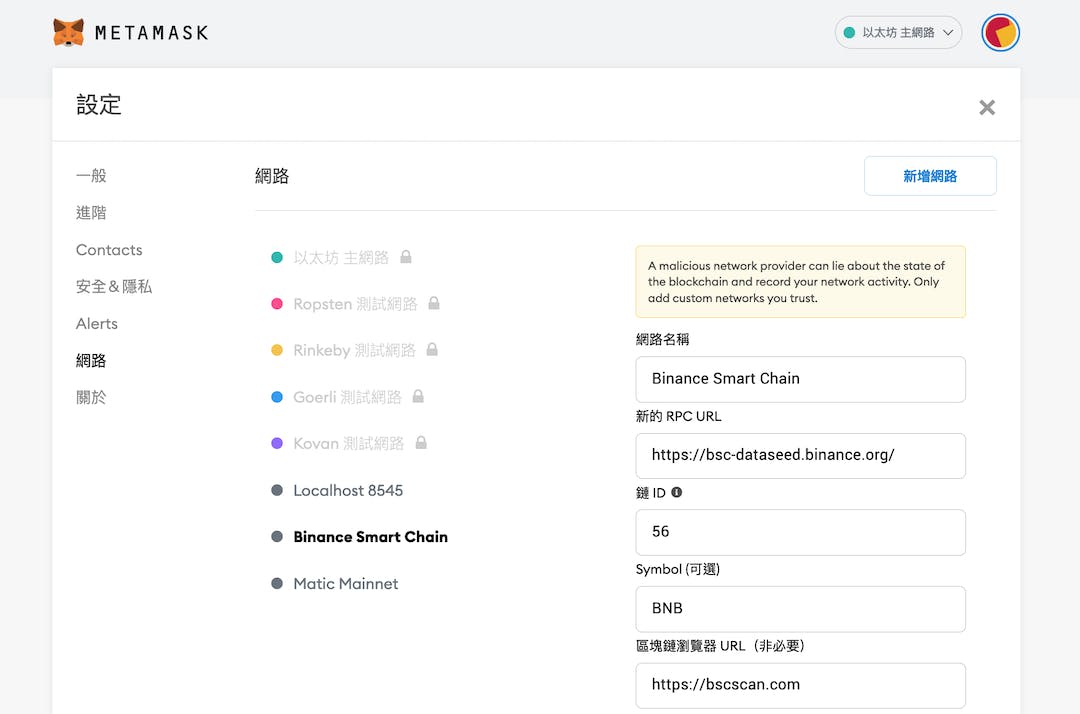Click the 網路名稱 input field

800,379
